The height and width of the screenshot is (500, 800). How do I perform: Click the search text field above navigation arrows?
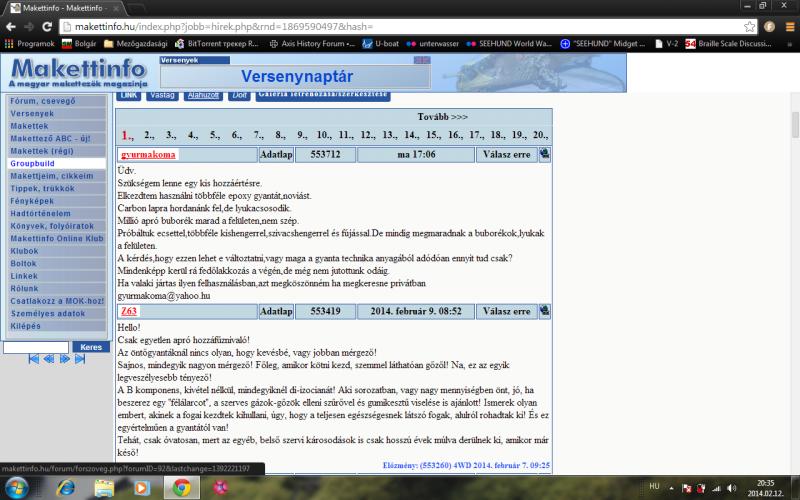36,347
